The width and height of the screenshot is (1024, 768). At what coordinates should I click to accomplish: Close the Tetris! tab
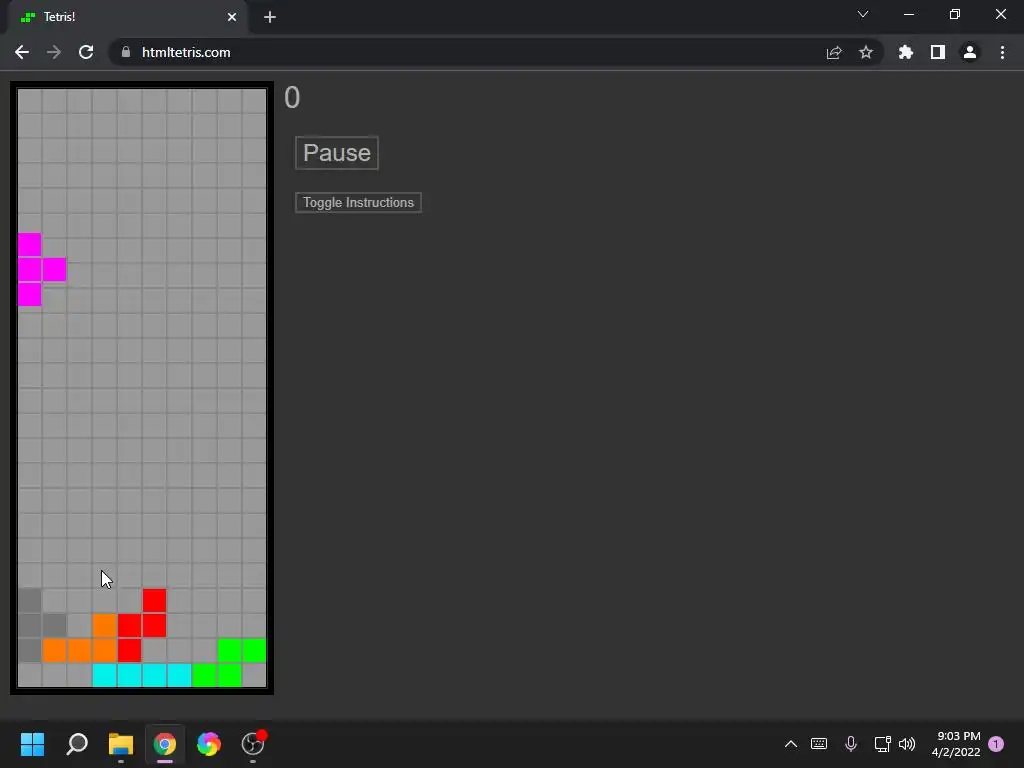pyautogui.click(x=232, y=17)
